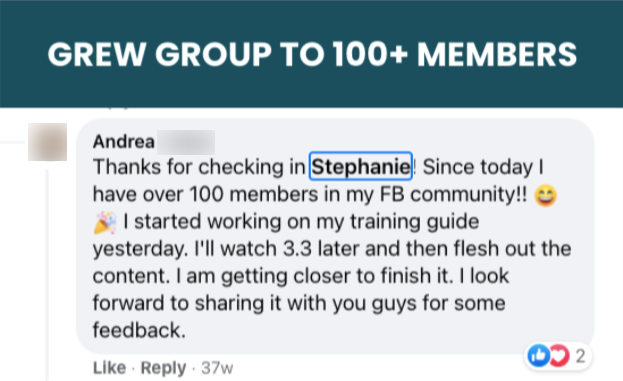
Task: Click the GREW GROUP TO 100+ MEMBERS heading
Action: pyautogui.click(x=312, y=54)
